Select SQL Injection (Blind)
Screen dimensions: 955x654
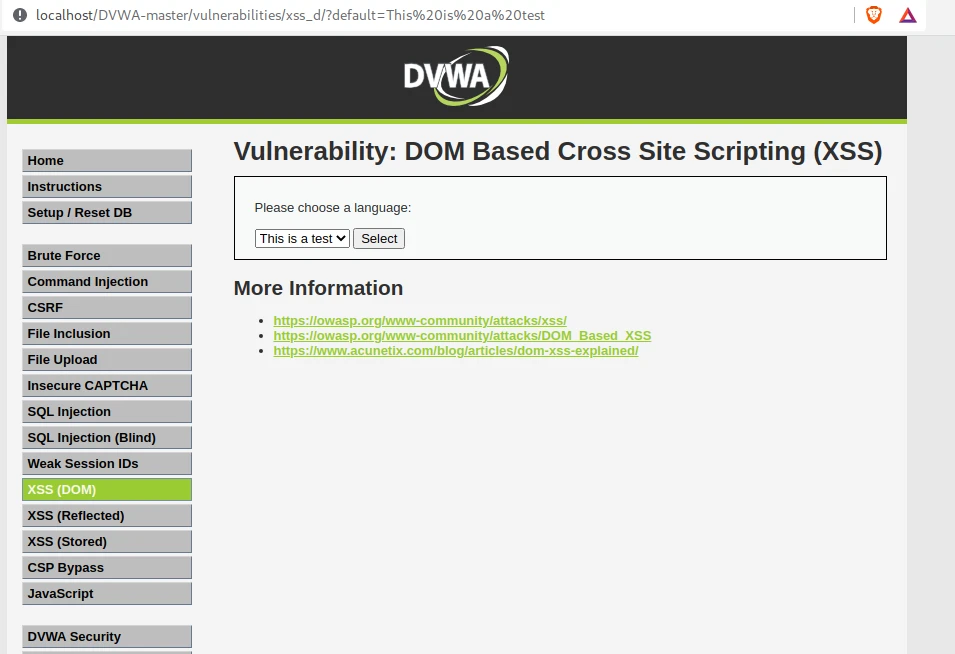[106, 437]
